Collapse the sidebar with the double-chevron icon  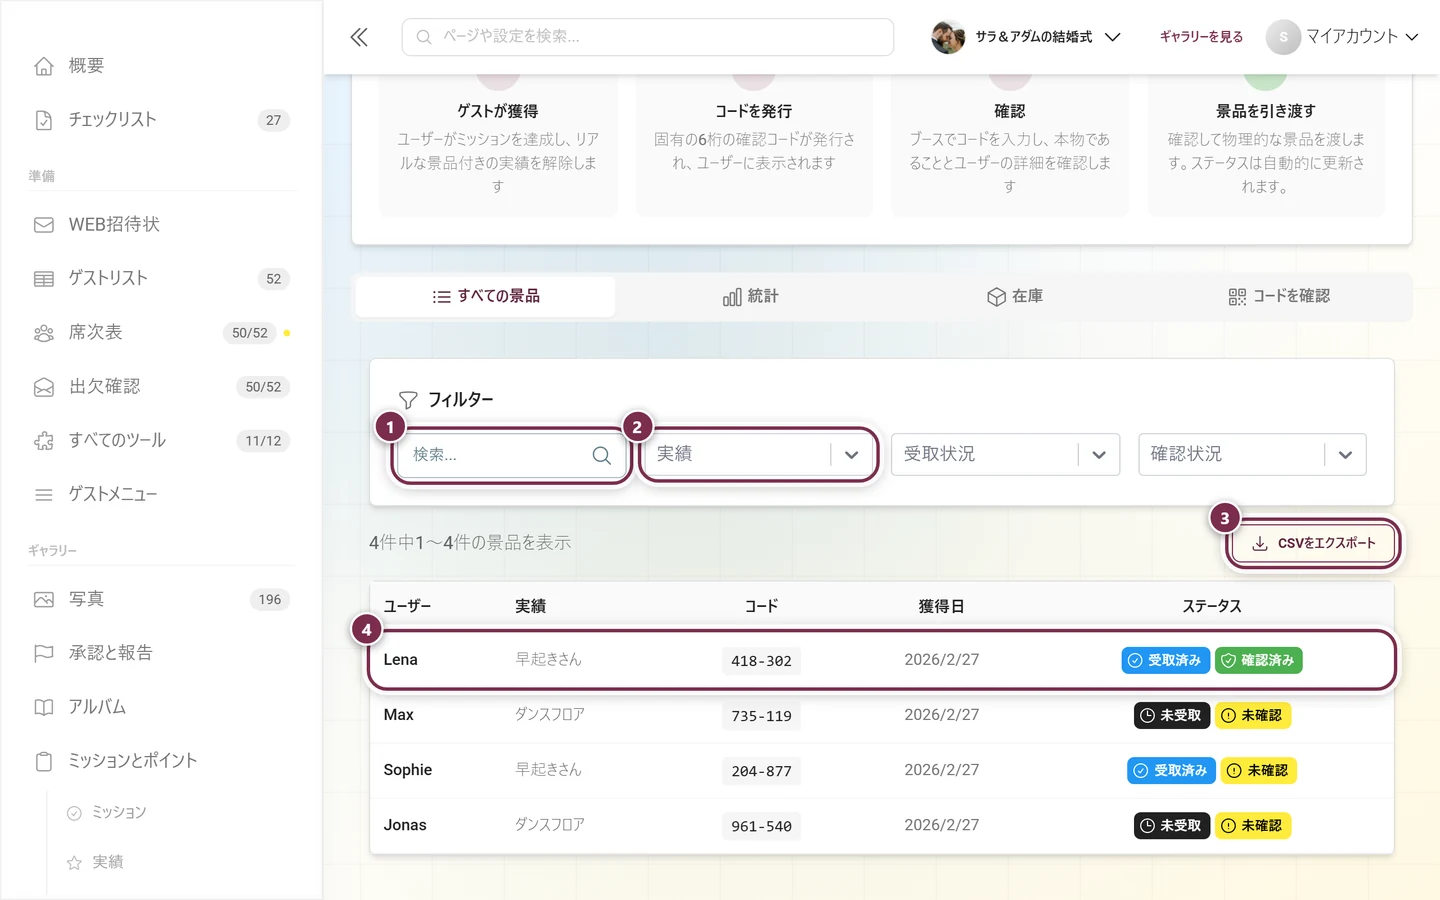click(x=359, y=37)
